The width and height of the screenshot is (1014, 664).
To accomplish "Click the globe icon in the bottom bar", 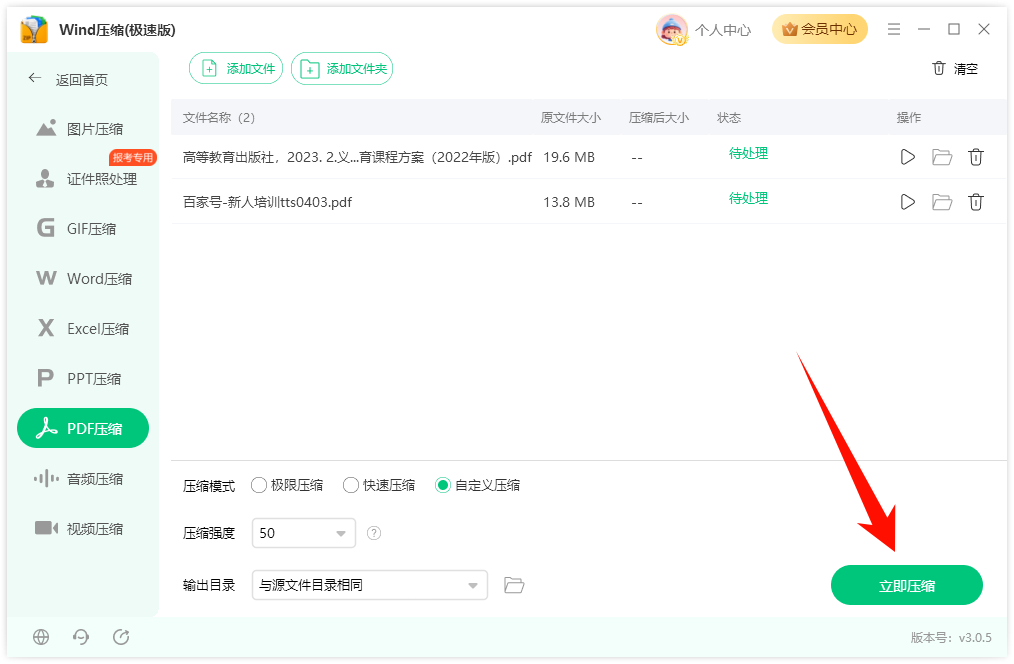I will tap(41, 637).
